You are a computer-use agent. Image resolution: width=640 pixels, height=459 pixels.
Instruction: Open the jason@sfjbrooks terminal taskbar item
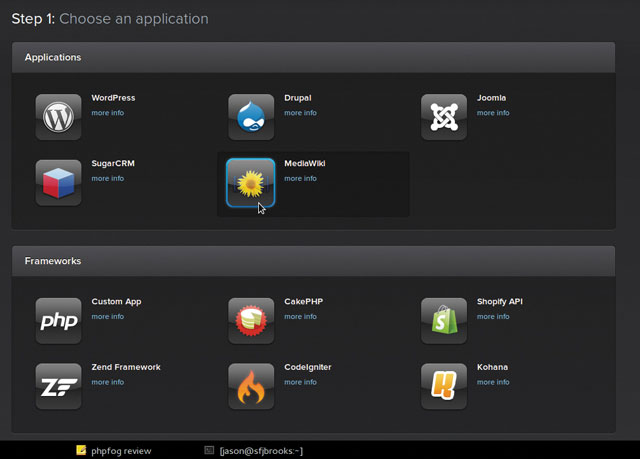[x=254, y=451]
